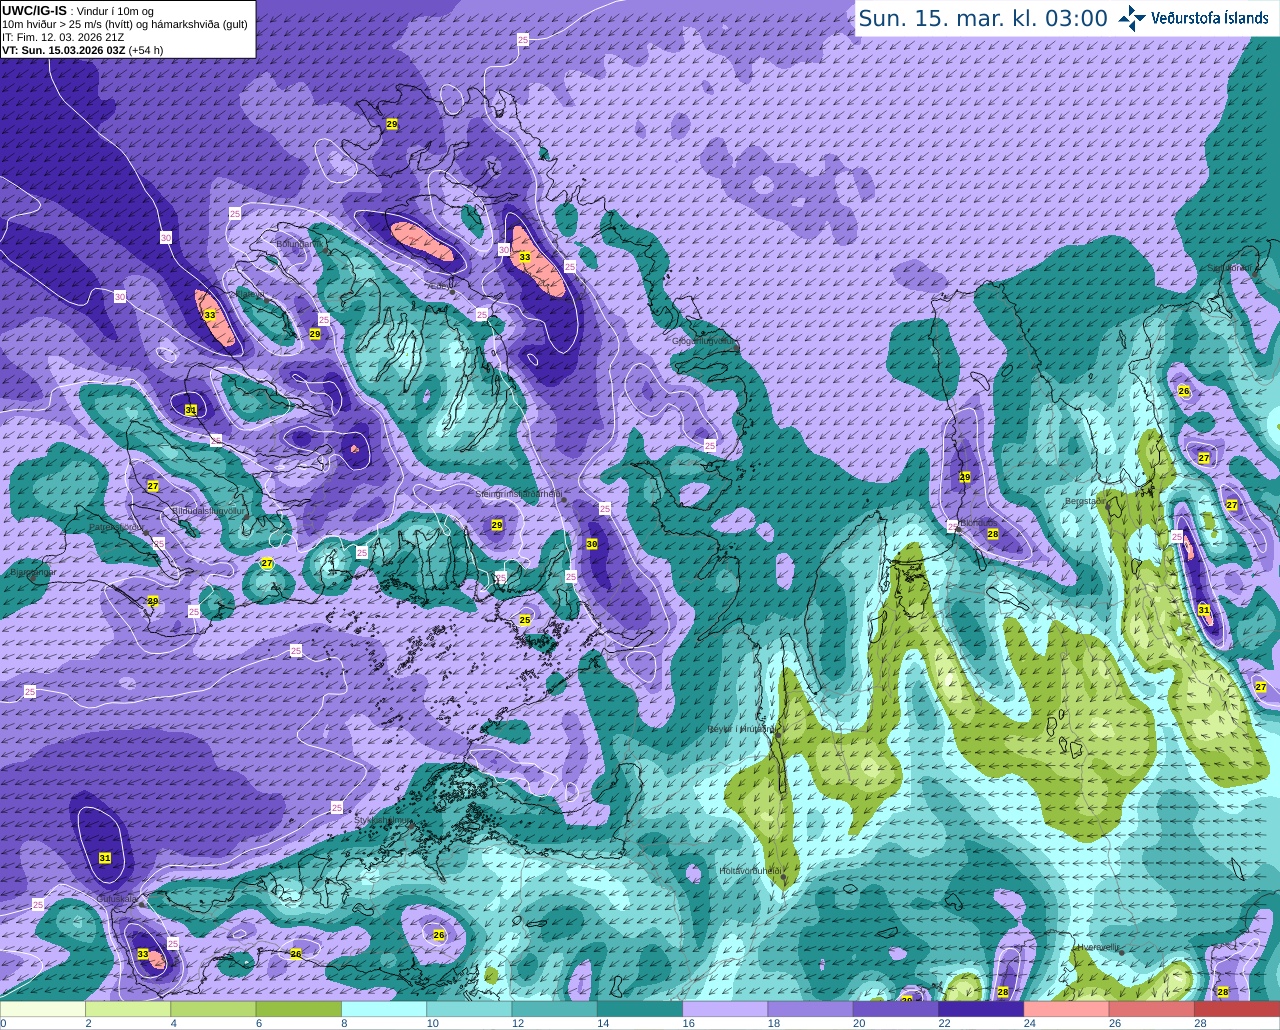Click the legend swatch for 6–8 m/s
The width and height of the screenshot is (1280, 1030).
click(x=299, y=1008)
